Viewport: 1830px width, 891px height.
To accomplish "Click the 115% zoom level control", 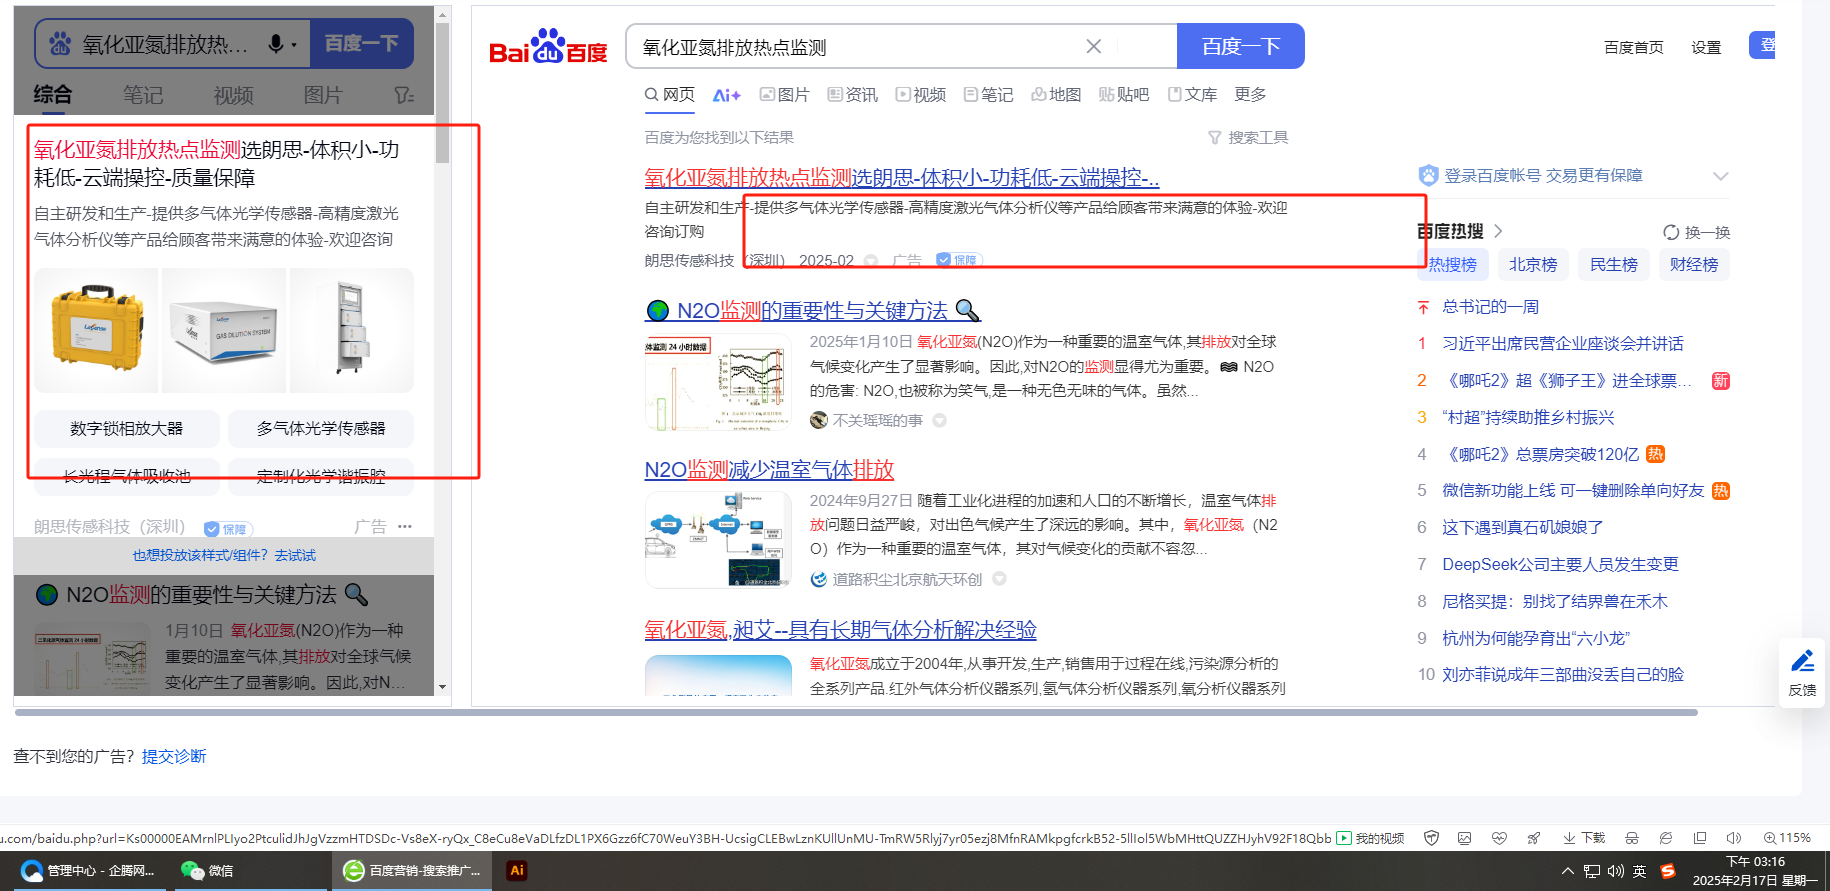I will 1787,838.
